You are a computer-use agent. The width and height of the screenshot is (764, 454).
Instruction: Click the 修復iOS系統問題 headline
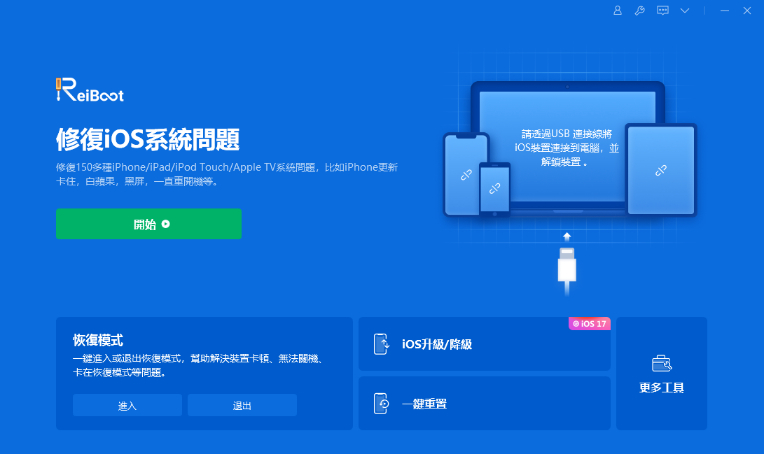148,139
